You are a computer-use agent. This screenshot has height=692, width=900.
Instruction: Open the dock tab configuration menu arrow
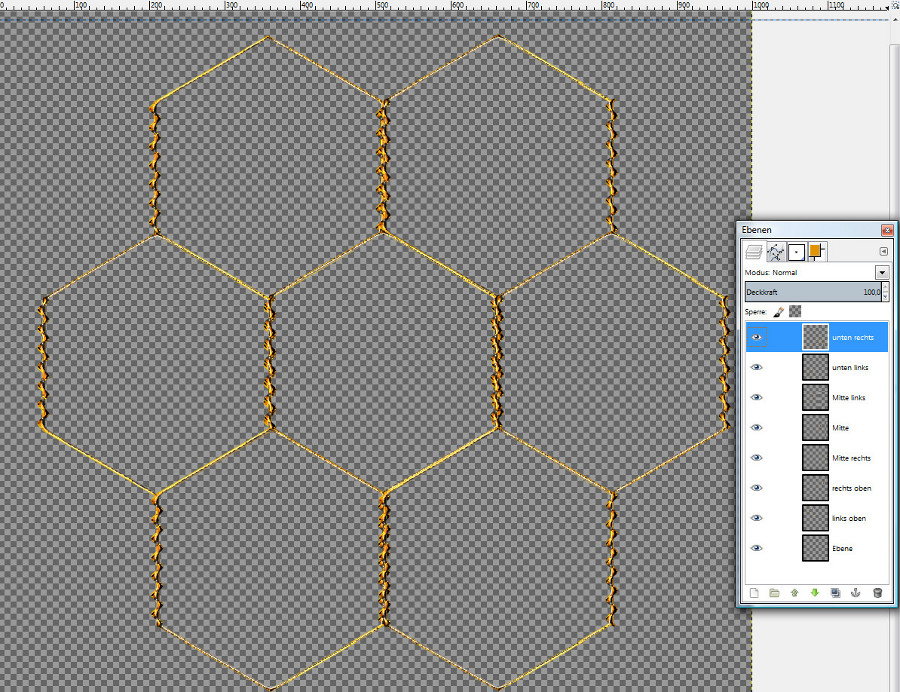883,251
